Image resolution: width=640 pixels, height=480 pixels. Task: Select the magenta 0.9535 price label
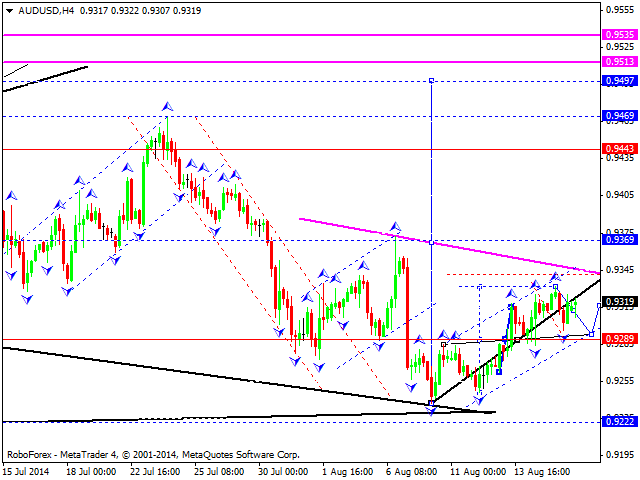(616, 34)
